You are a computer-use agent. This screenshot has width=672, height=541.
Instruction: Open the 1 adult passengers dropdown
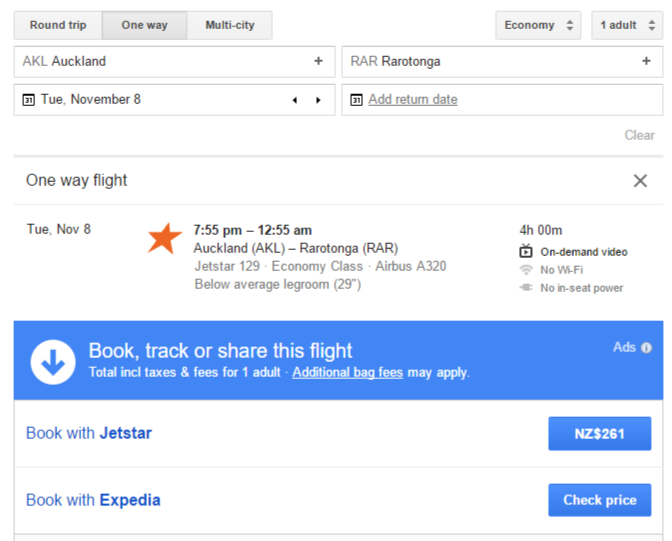pyautogui.click(x=627, y=25)
